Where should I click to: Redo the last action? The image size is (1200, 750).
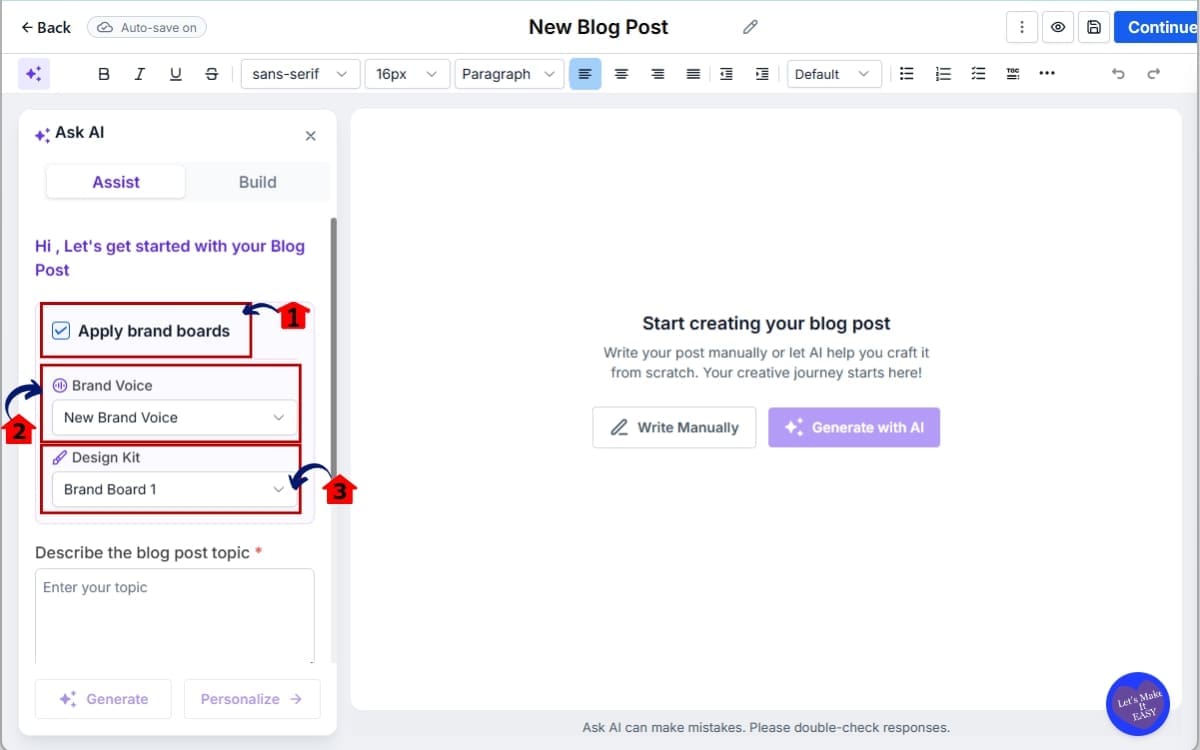[x=1153, y=74]
